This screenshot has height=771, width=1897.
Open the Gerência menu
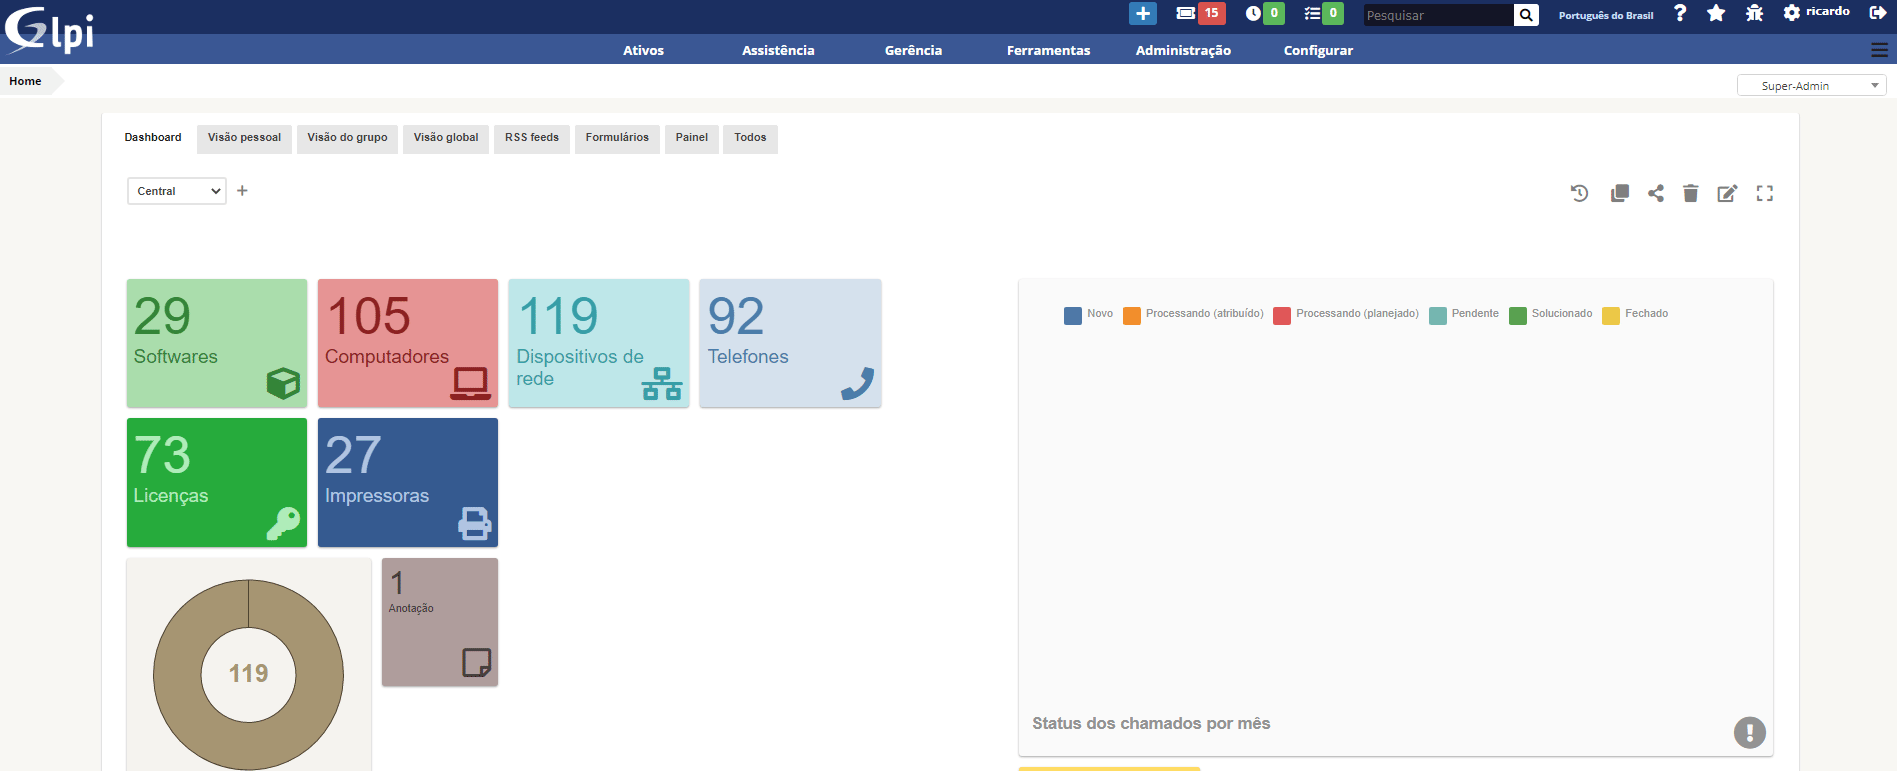913,50
